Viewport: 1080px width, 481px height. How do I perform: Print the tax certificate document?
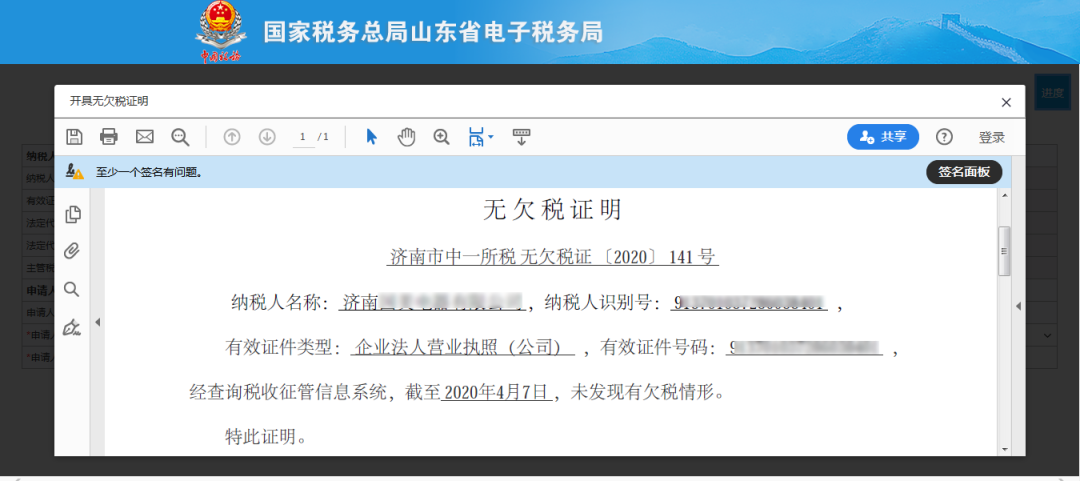pyautogui.click(x=109, y=136)
